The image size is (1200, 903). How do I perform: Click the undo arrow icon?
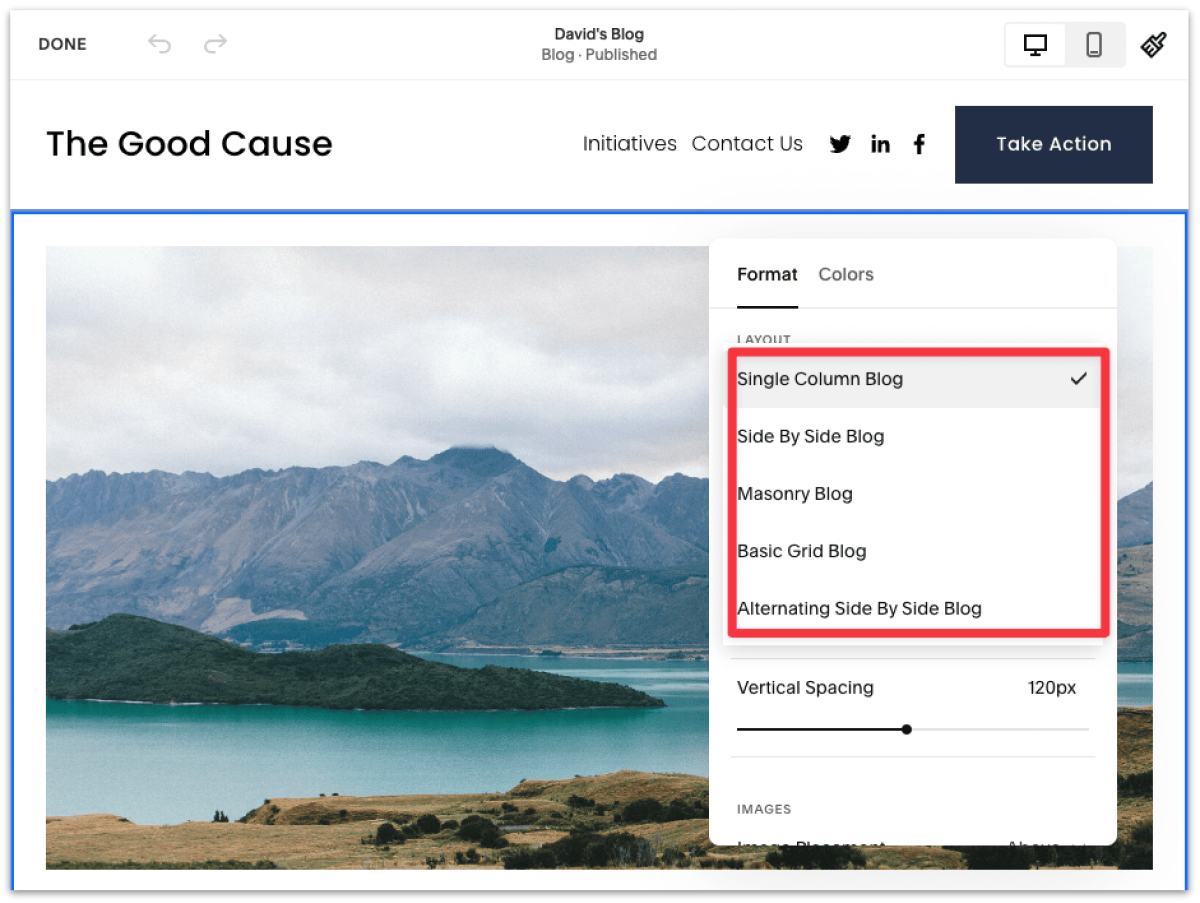click(x=159, y=44)
